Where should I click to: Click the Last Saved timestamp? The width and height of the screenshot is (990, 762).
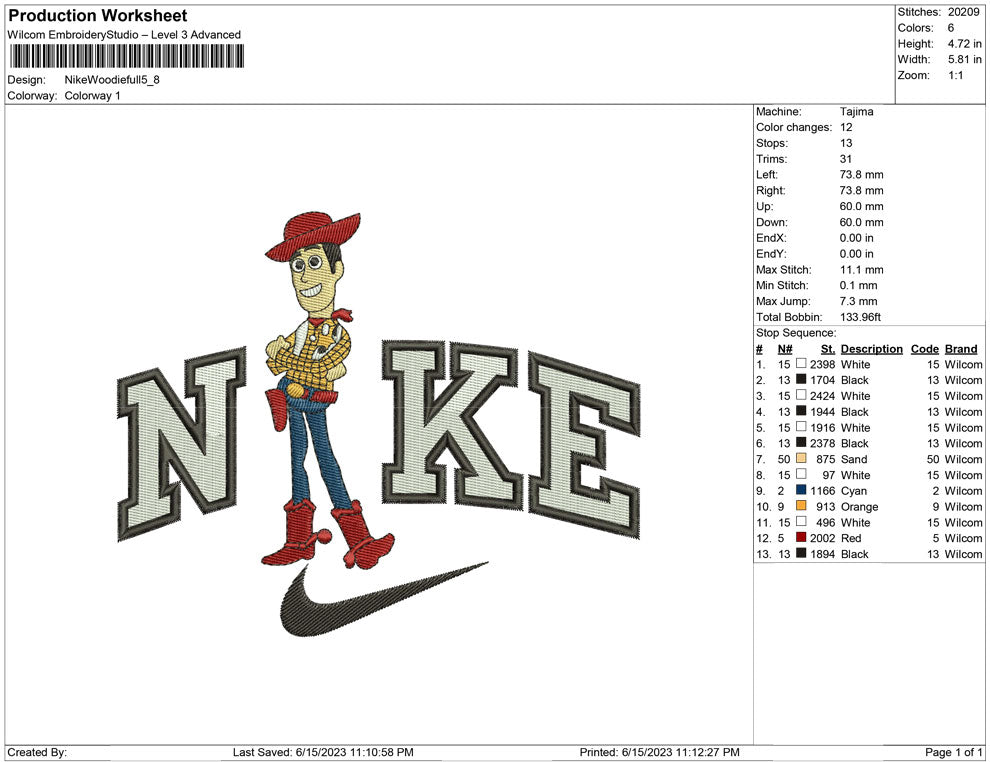click(323, 752)
